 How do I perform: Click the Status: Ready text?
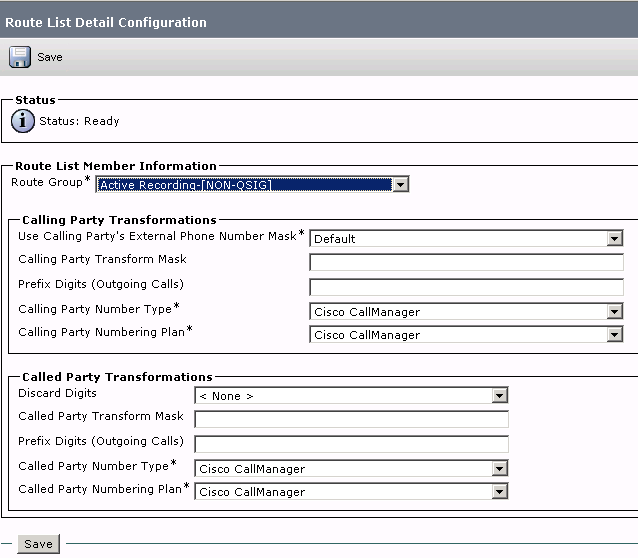point(79,121)
